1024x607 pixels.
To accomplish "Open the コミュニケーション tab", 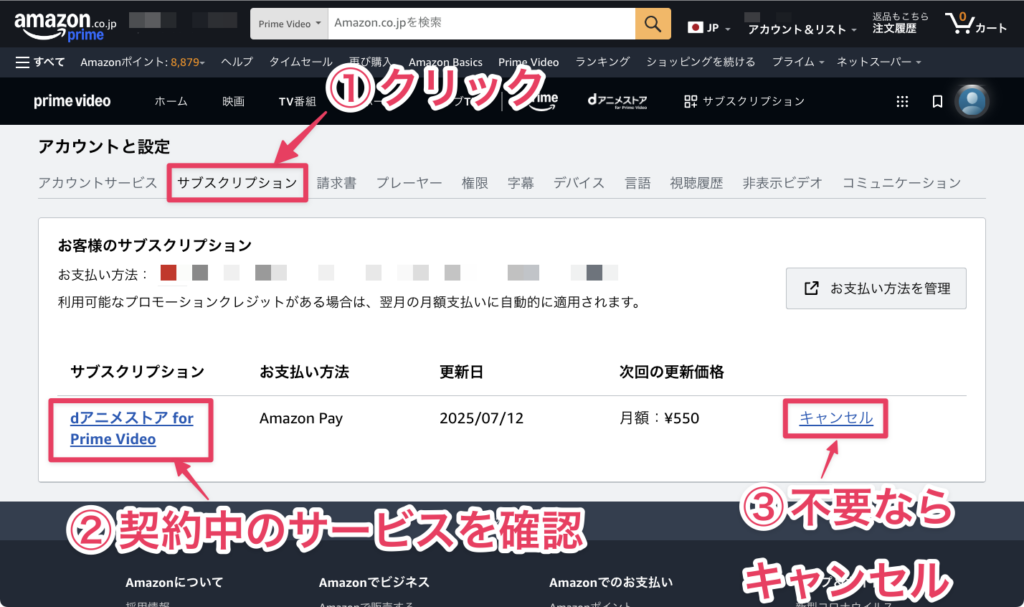I will click(901, 183).
